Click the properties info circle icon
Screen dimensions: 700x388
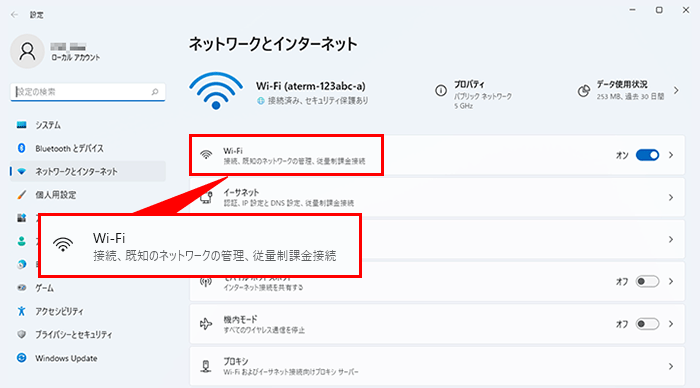click(x=441, y=91)
